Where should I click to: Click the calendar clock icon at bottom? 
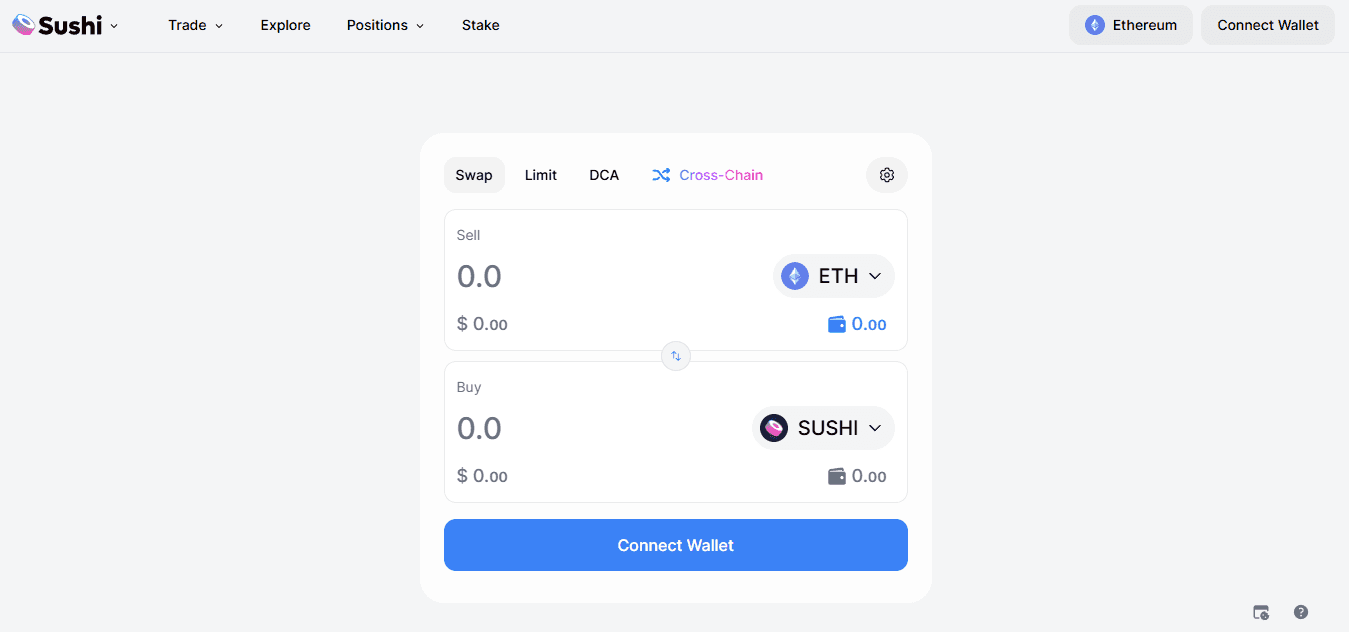pyautogui.click(x=1261, y=612)
